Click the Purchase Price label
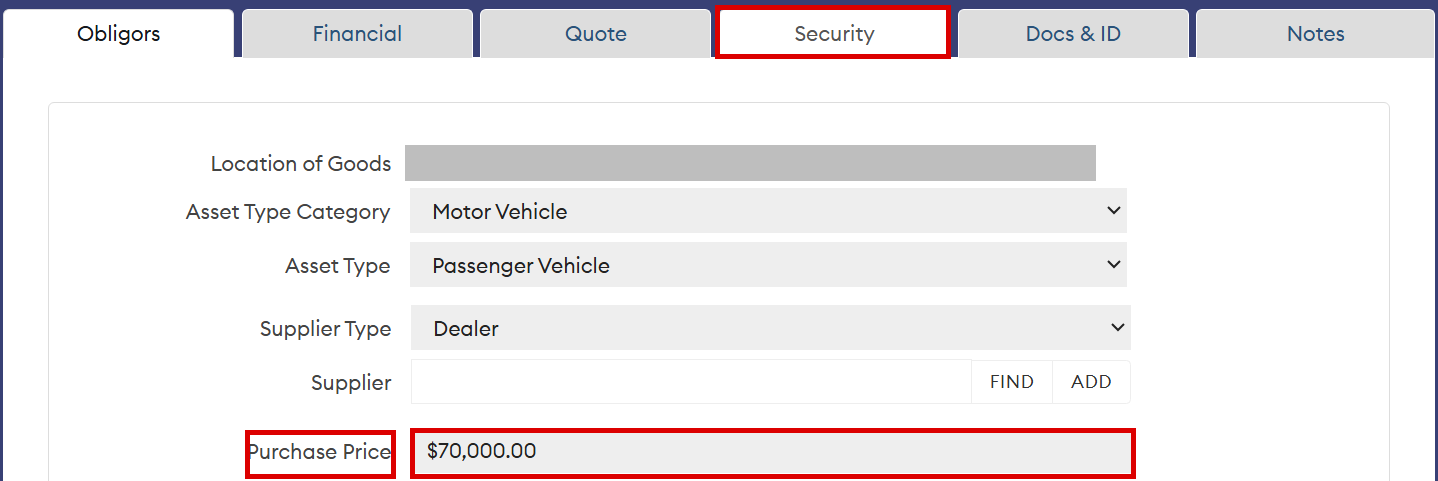 coord(320,452)
